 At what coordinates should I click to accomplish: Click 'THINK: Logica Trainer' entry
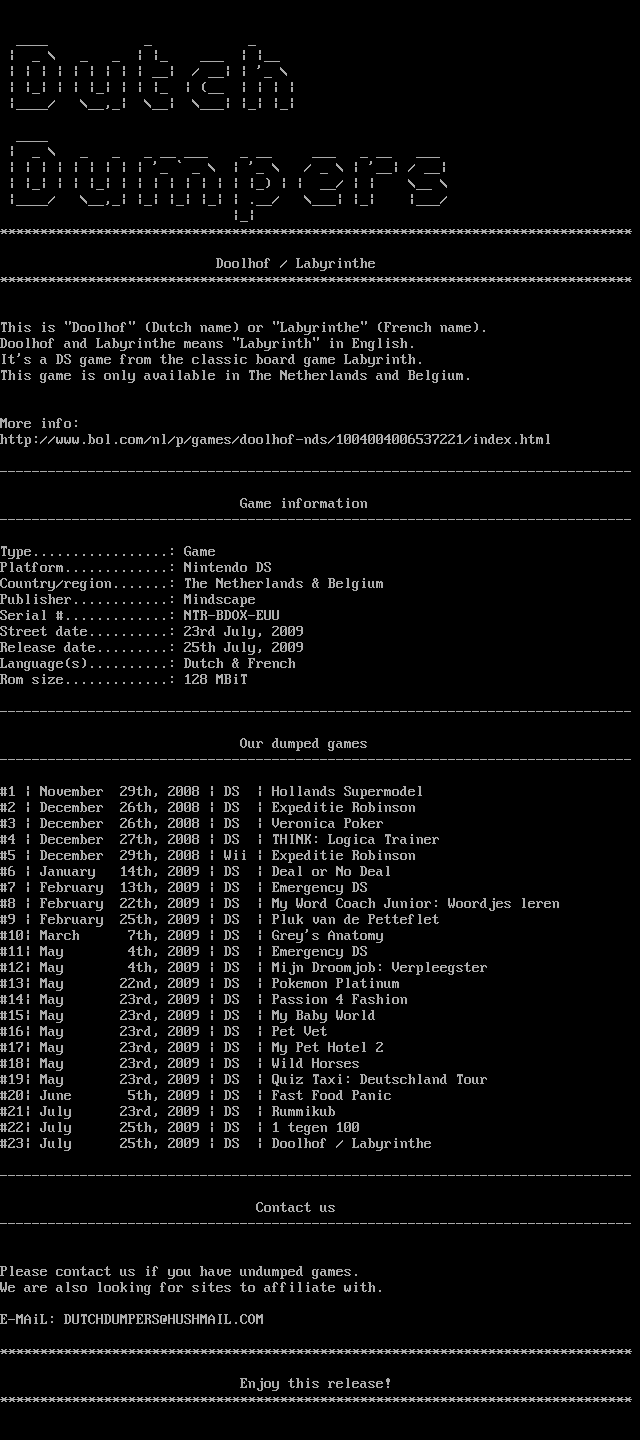[x=356, y=840]
